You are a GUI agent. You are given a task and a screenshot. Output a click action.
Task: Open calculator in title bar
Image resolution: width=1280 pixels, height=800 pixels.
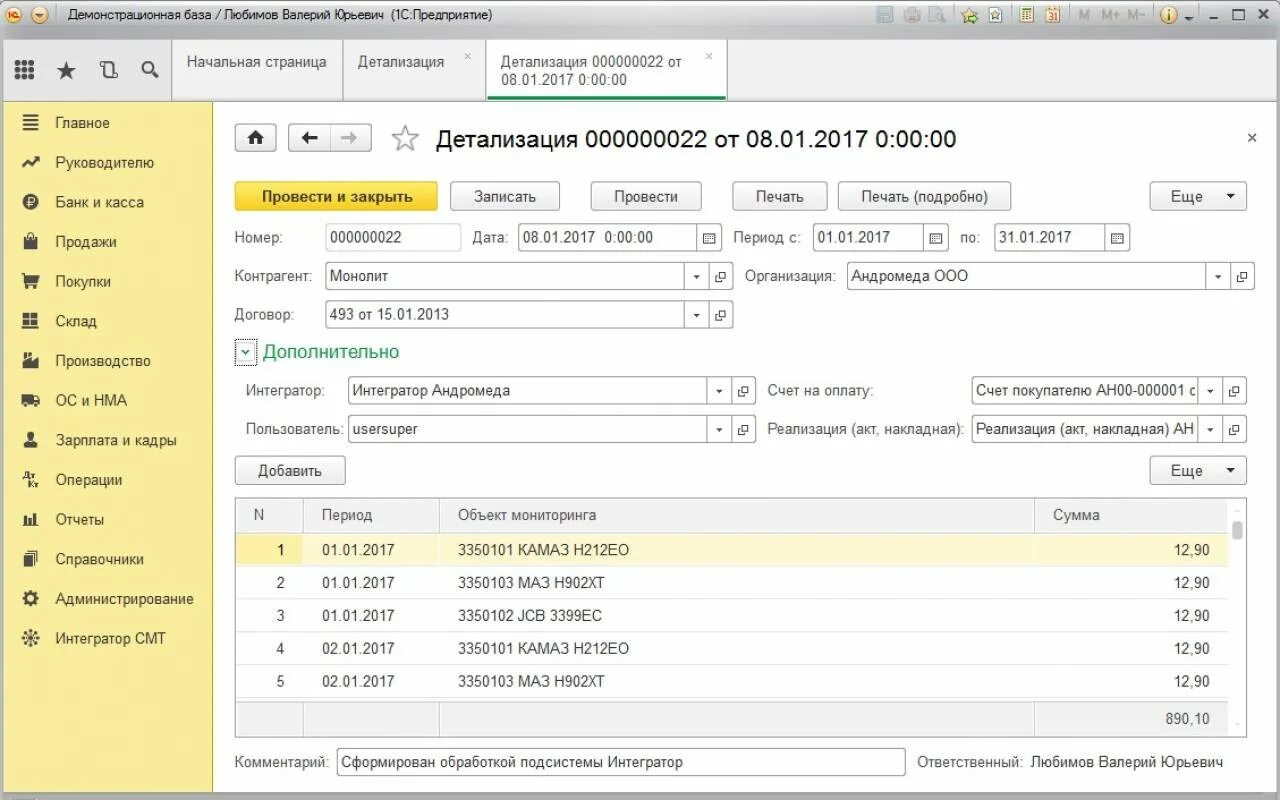pyautogui.click(x=1026, y=15)
